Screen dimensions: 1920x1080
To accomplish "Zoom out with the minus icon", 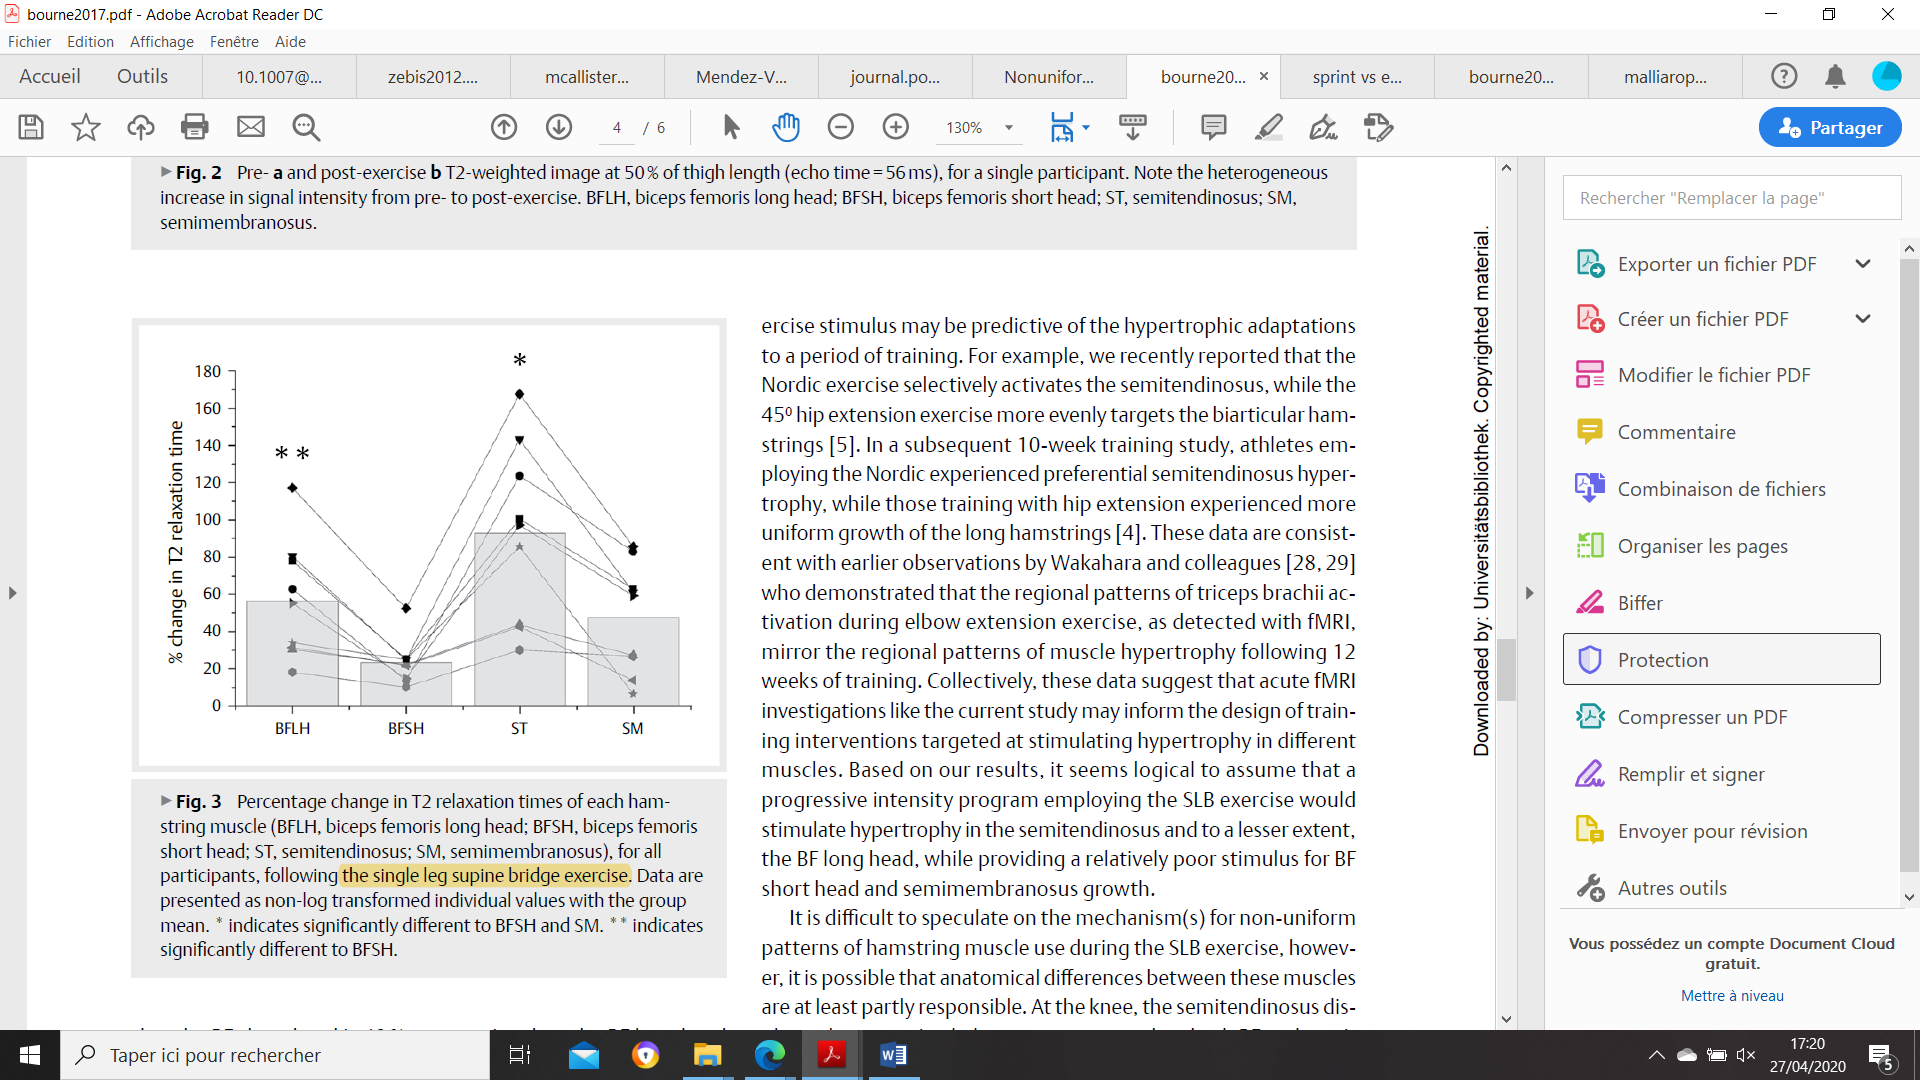I will (x=841, y=127).
